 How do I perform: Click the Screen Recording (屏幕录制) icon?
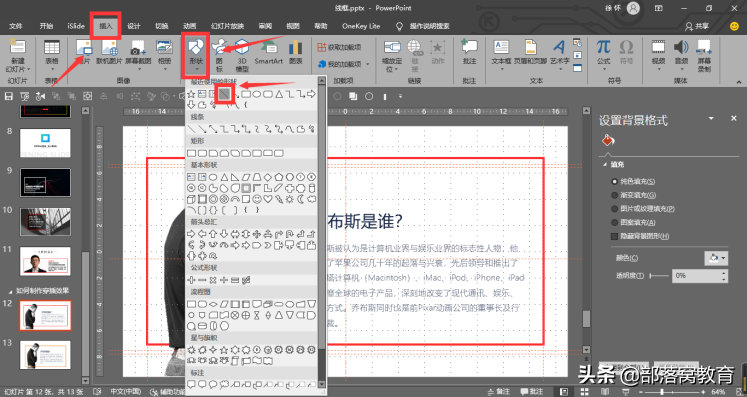[704, 48]
